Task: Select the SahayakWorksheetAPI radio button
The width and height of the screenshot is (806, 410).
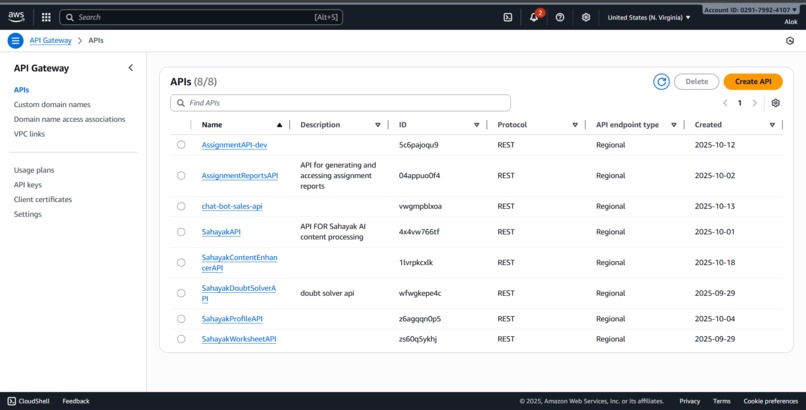Action: point(181,339)
